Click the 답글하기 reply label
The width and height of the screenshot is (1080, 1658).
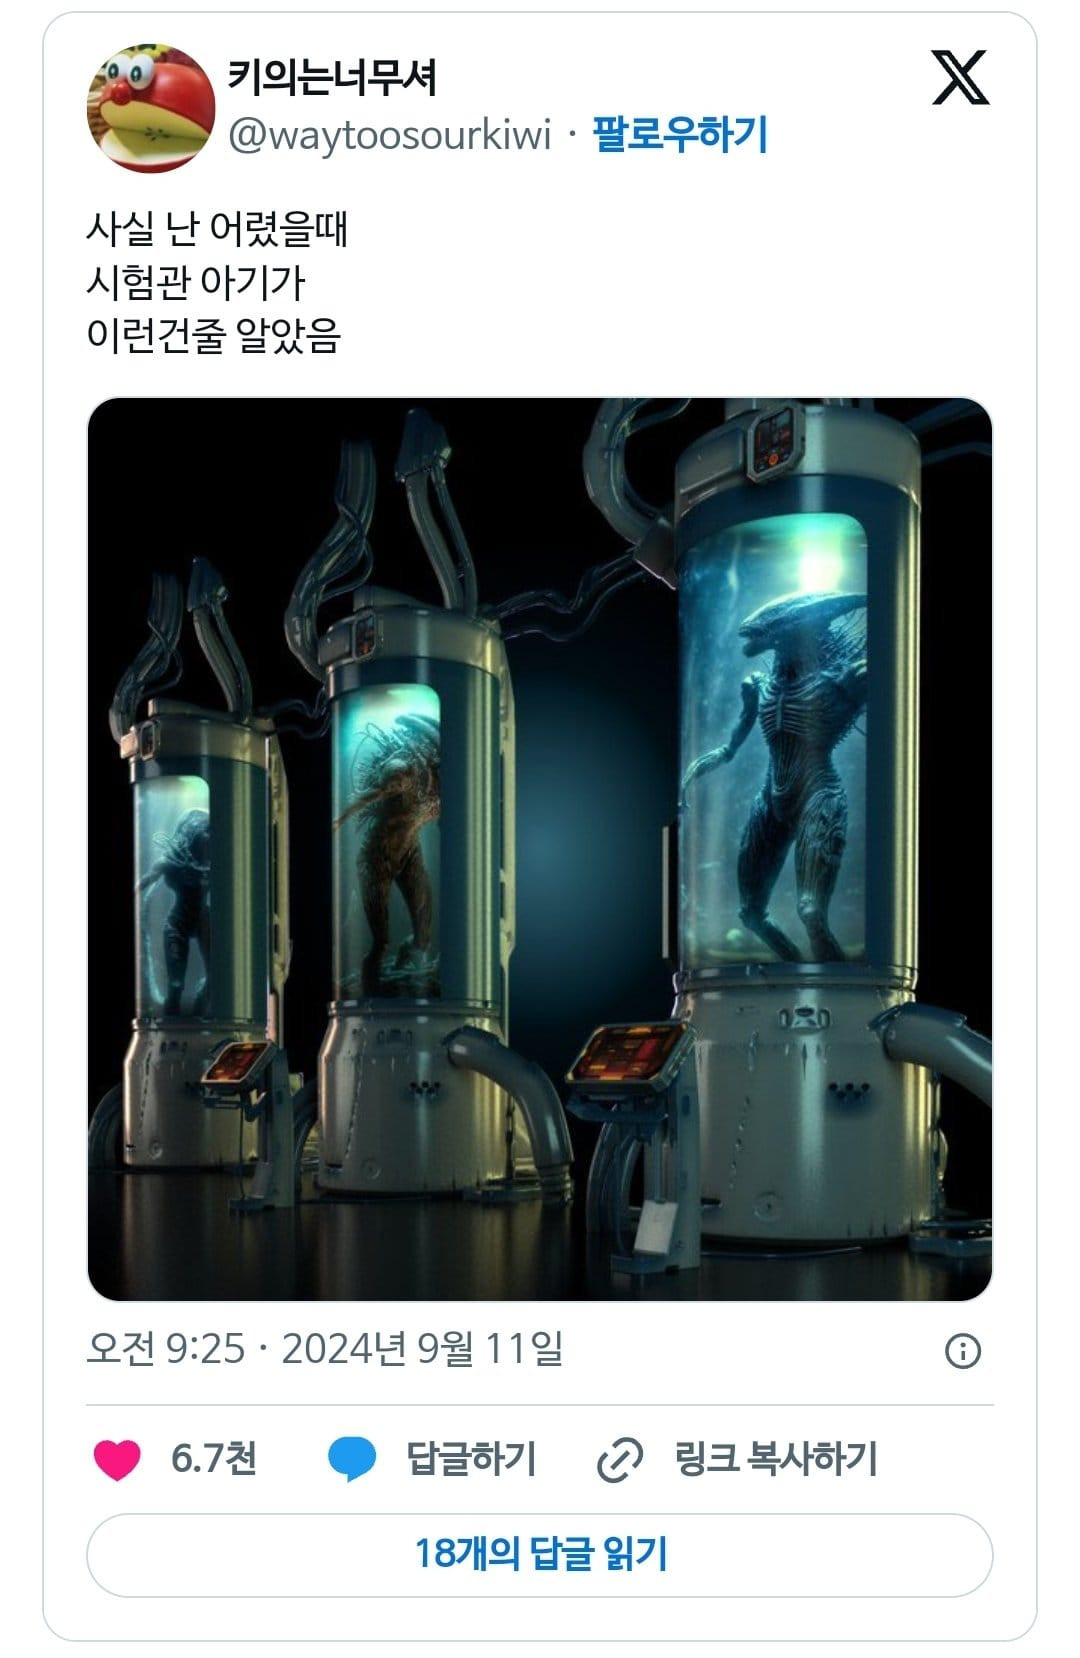tap(471, 1459)
